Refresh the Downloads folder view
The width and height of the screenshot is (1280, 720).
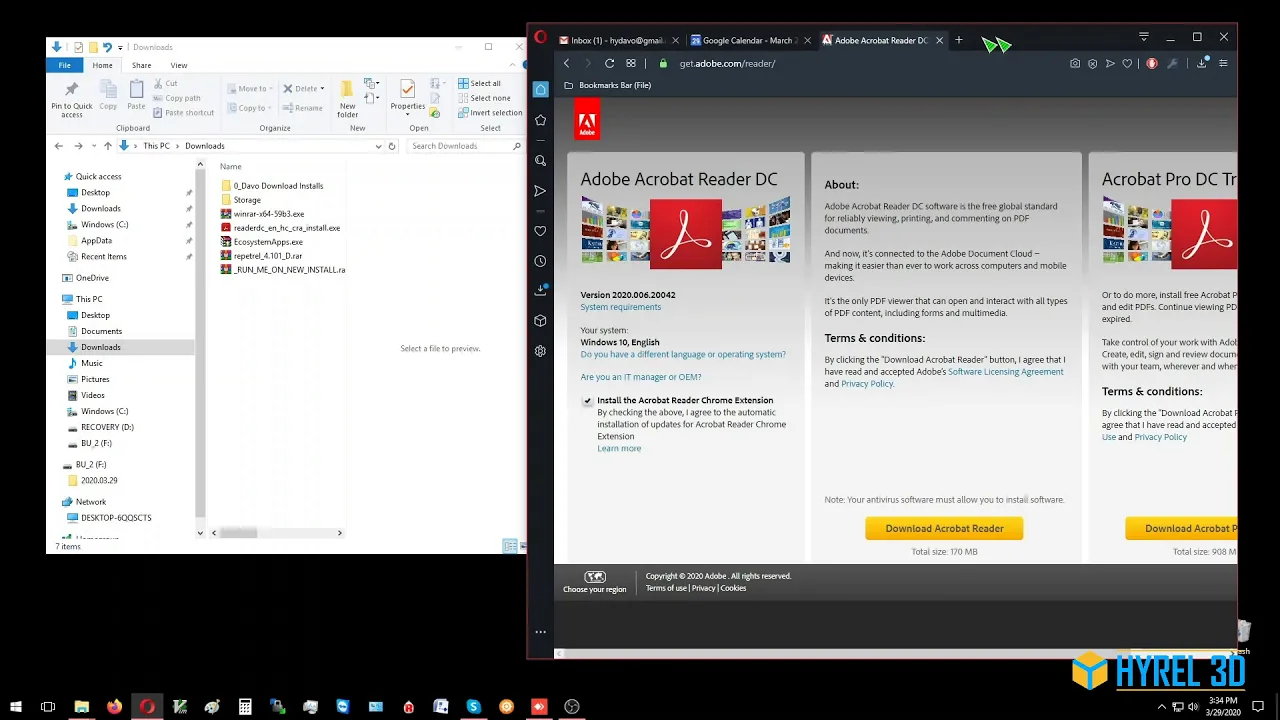tap(392, 146)
